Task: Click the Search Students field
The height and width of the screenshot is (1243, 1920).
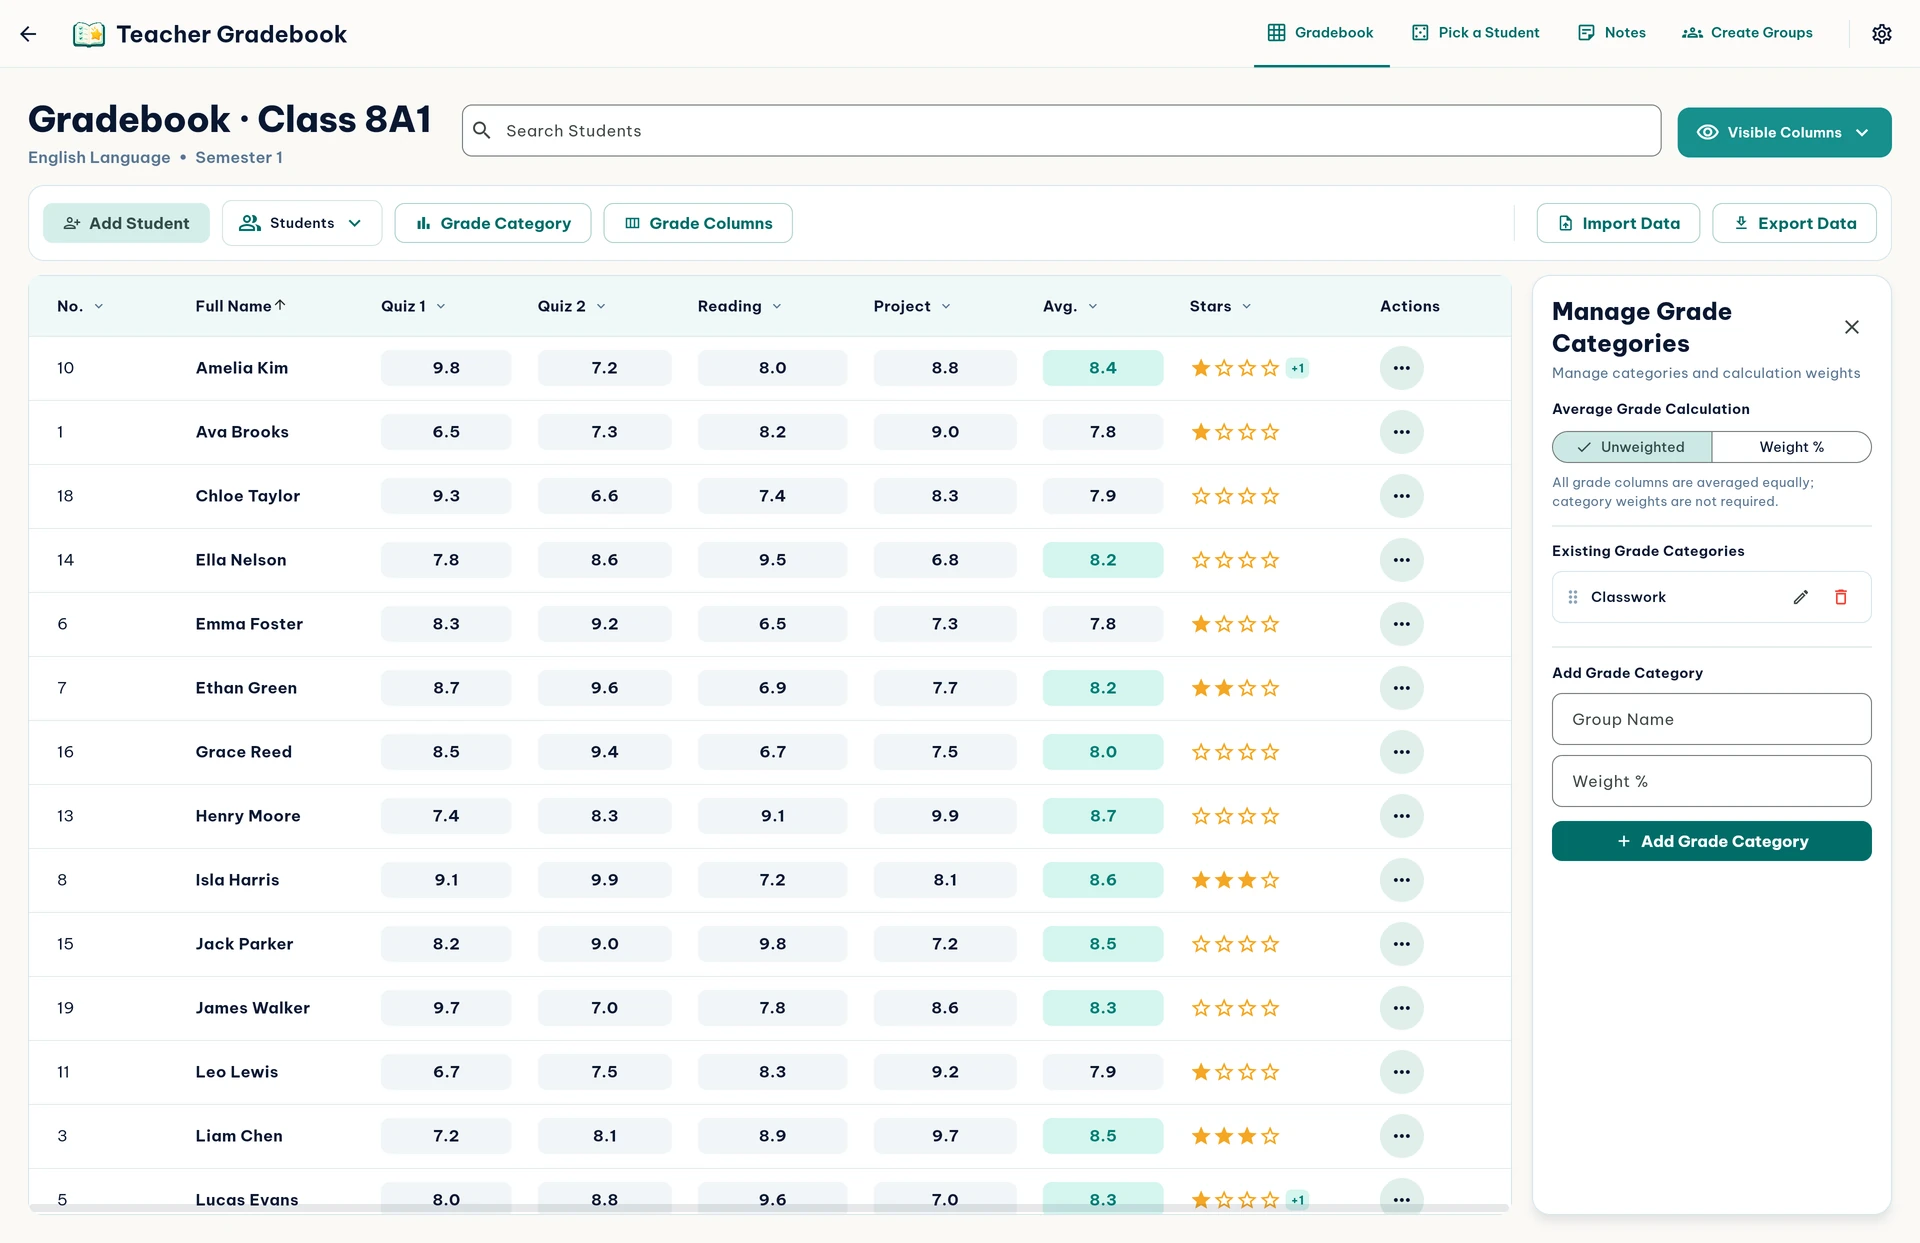Action: click(1061, 131)
